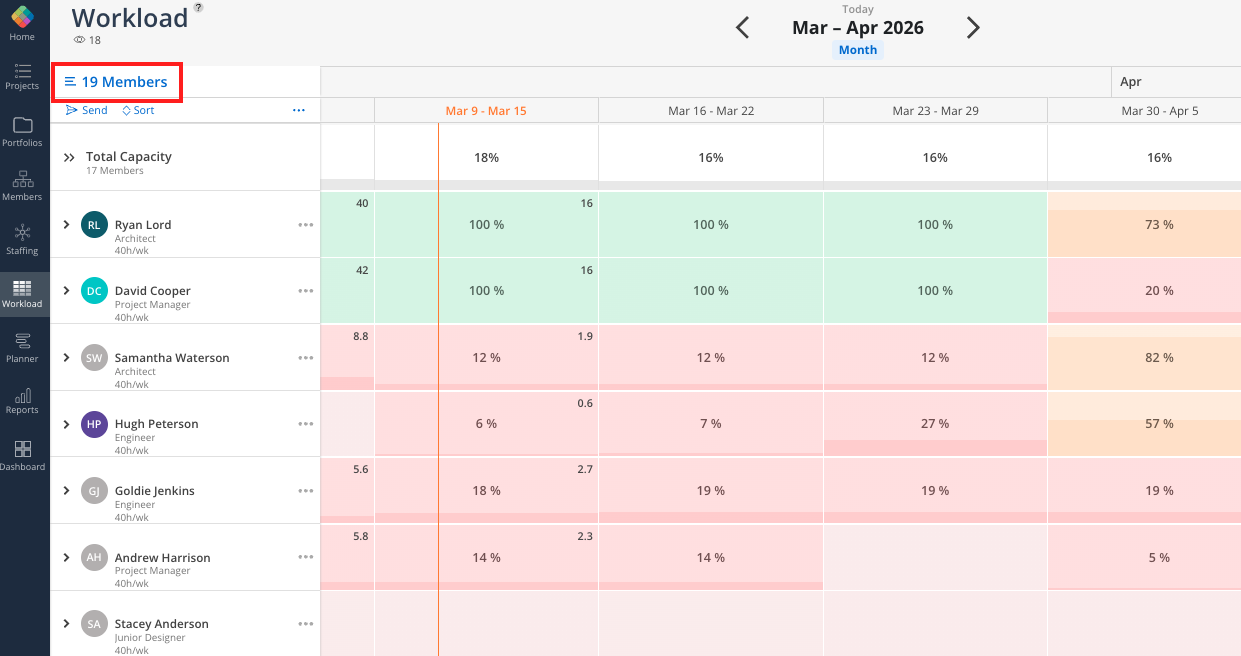Go to the previous month period

[743, 28]
